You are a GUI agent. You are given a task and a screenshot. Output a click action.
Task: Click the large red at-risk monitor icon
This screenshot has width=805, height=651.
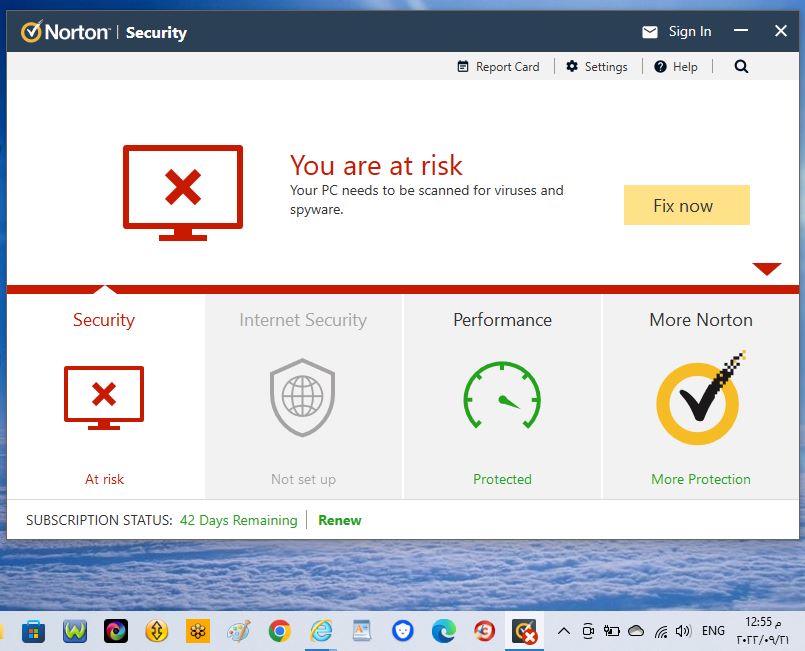(183, 193)
